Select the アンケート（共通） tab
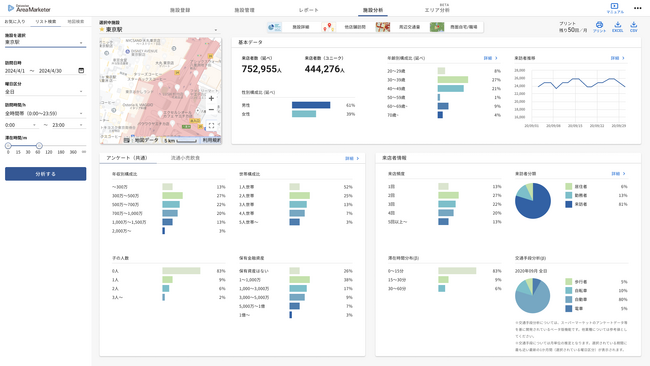The height and width of the screenshot is (366, 650). coord(128,158)
